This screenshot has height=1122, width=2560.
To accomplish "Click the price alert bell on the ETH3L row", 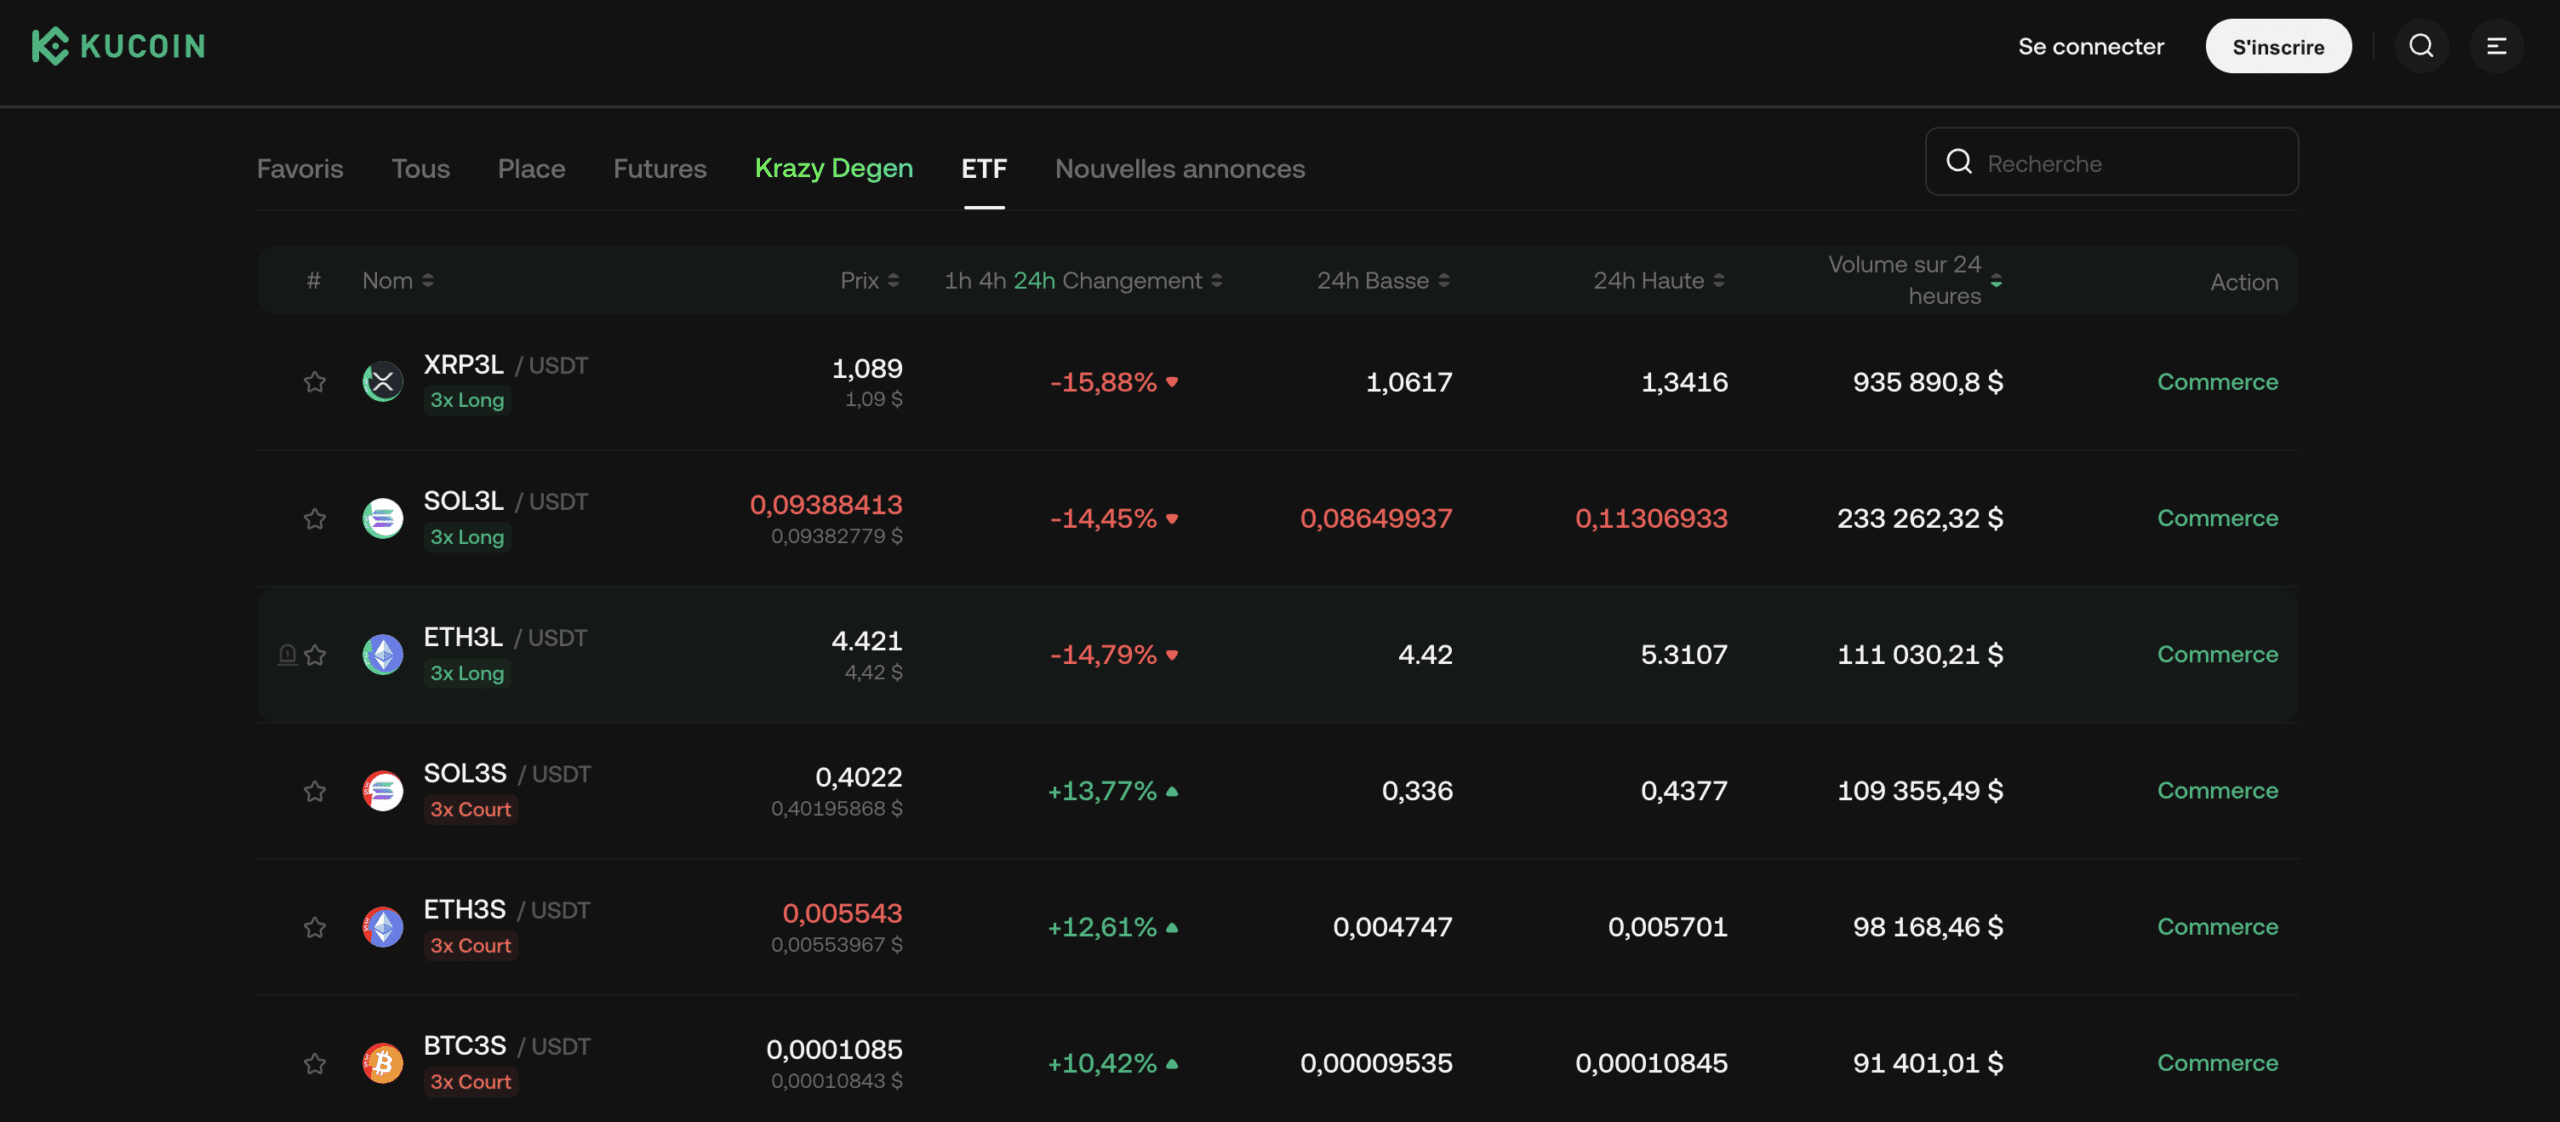I will (287, 654).
